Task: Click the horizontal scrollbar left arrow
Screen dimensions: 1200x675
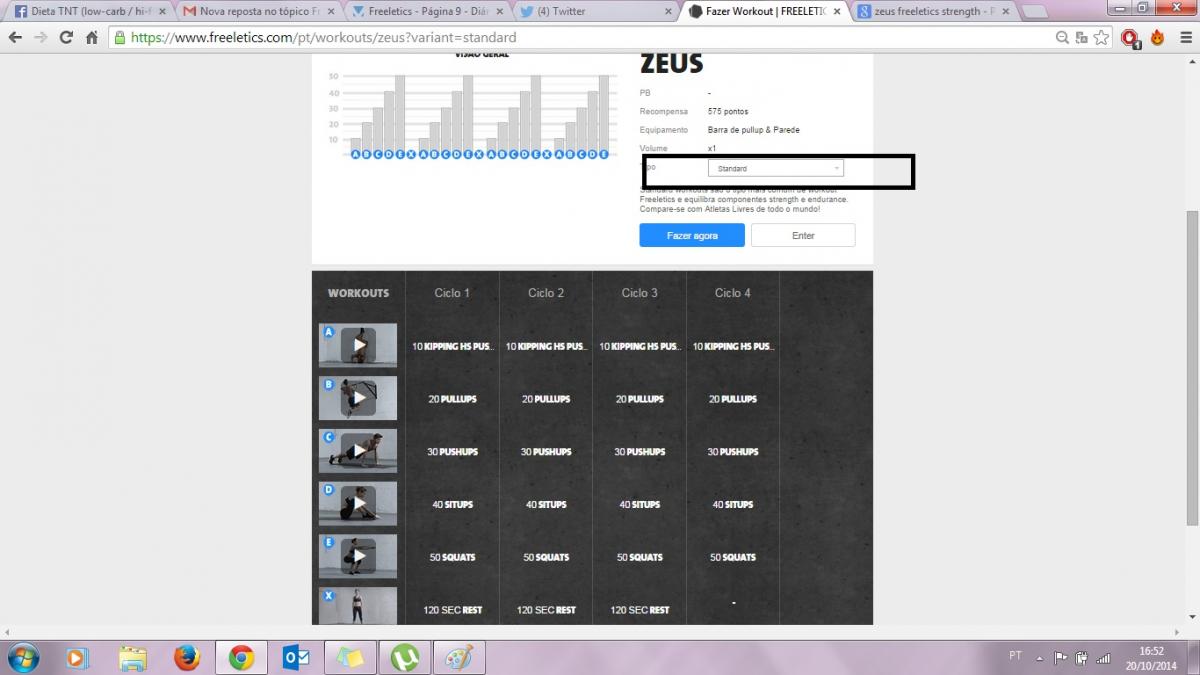Action: pyautogui.click(x=7, y=633)
